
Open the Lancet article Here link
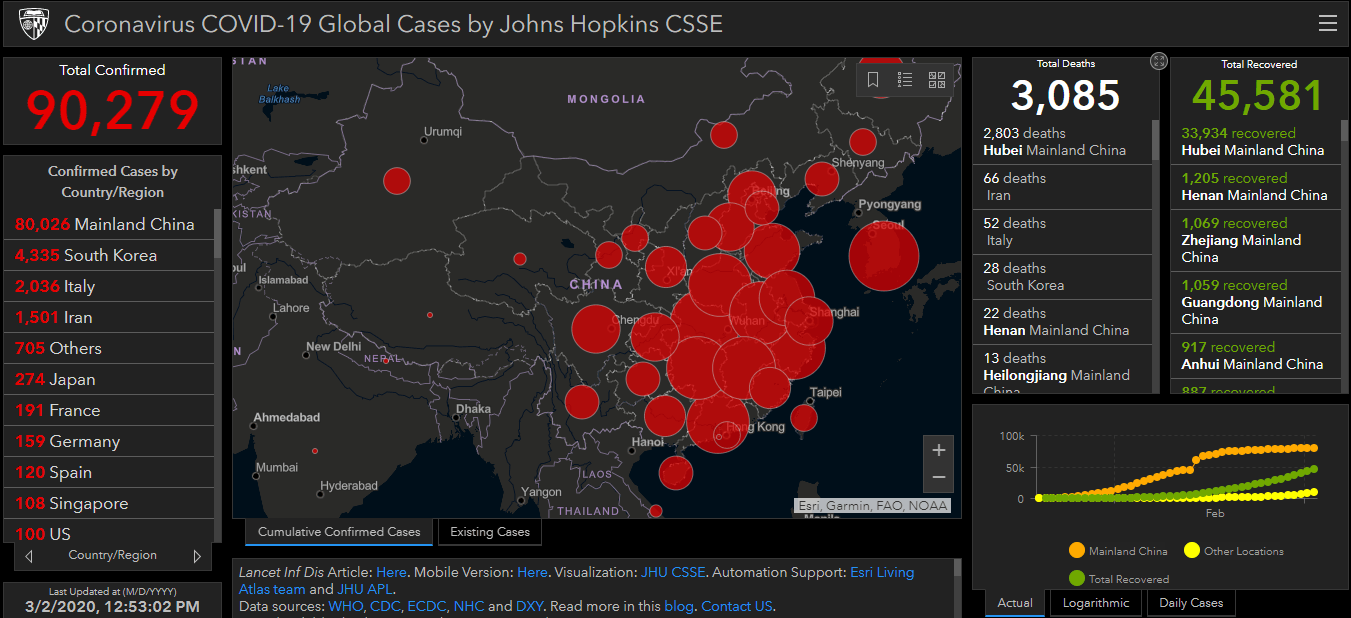pyautogui.click(x=392, y=573)
